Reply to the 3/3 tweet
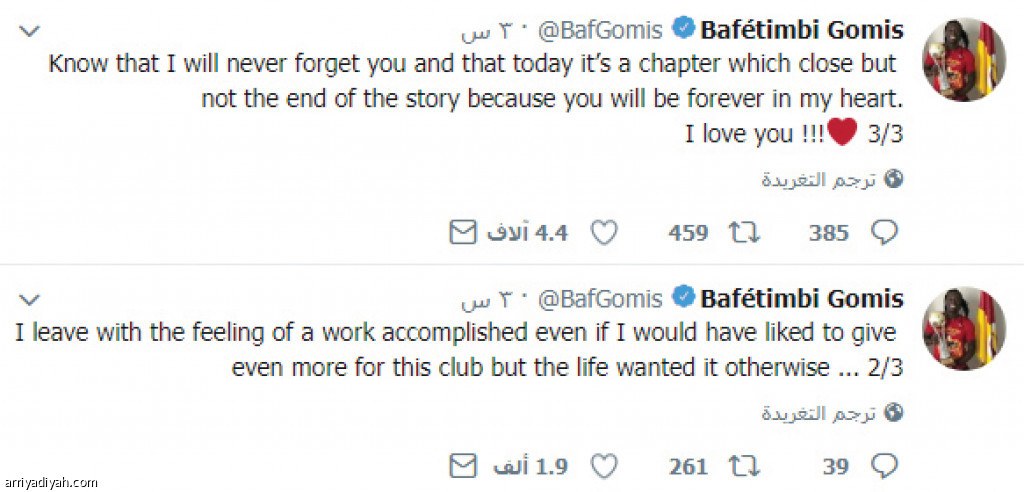 [883, 233]
